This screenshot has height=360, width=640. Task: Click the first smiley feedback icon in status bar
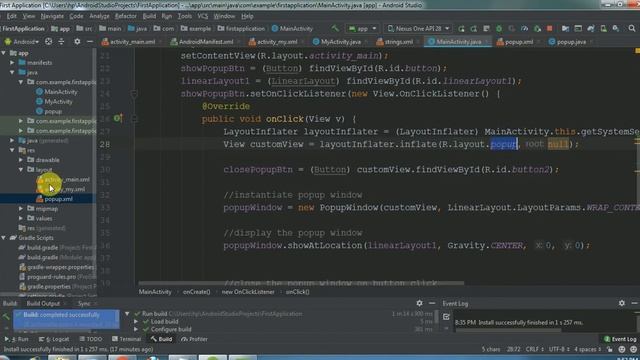[x=622, y=349]
